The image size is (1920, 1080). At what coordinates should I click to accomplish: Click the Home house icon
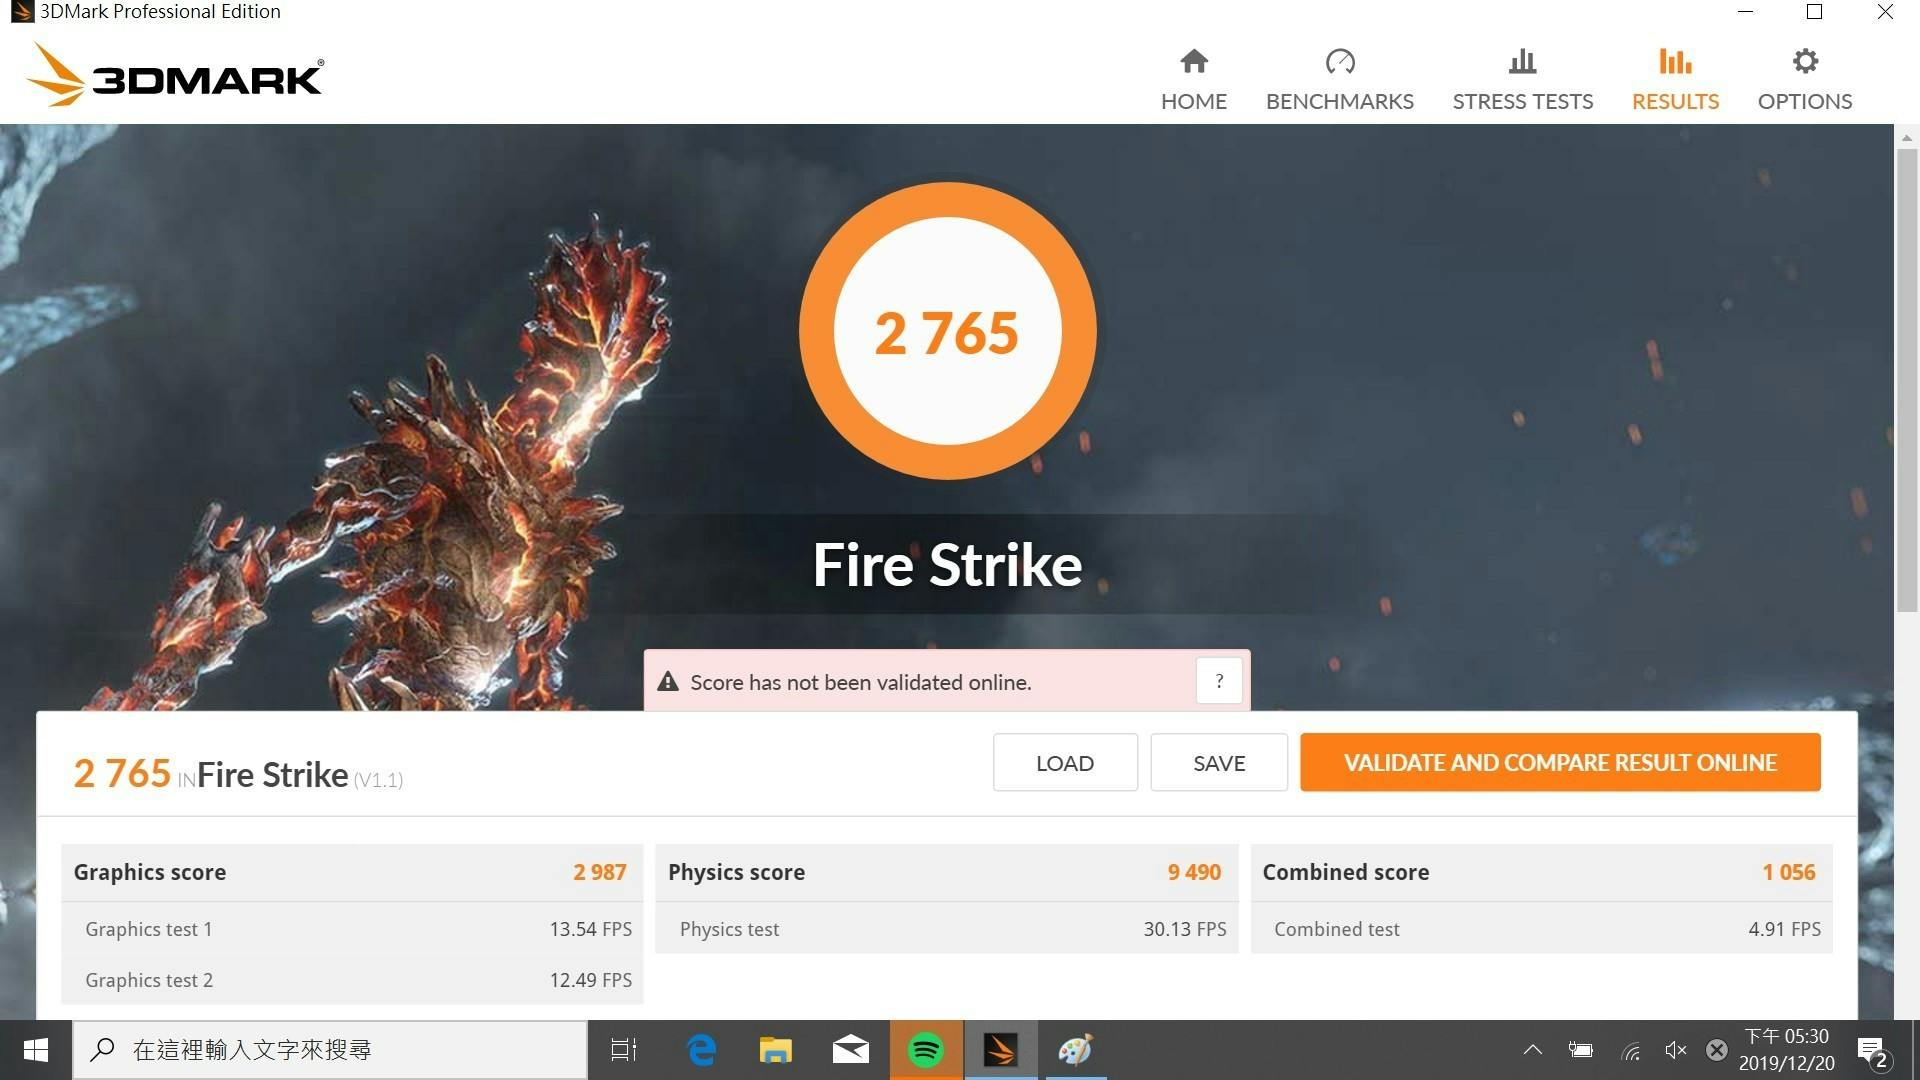(1193, 62)
